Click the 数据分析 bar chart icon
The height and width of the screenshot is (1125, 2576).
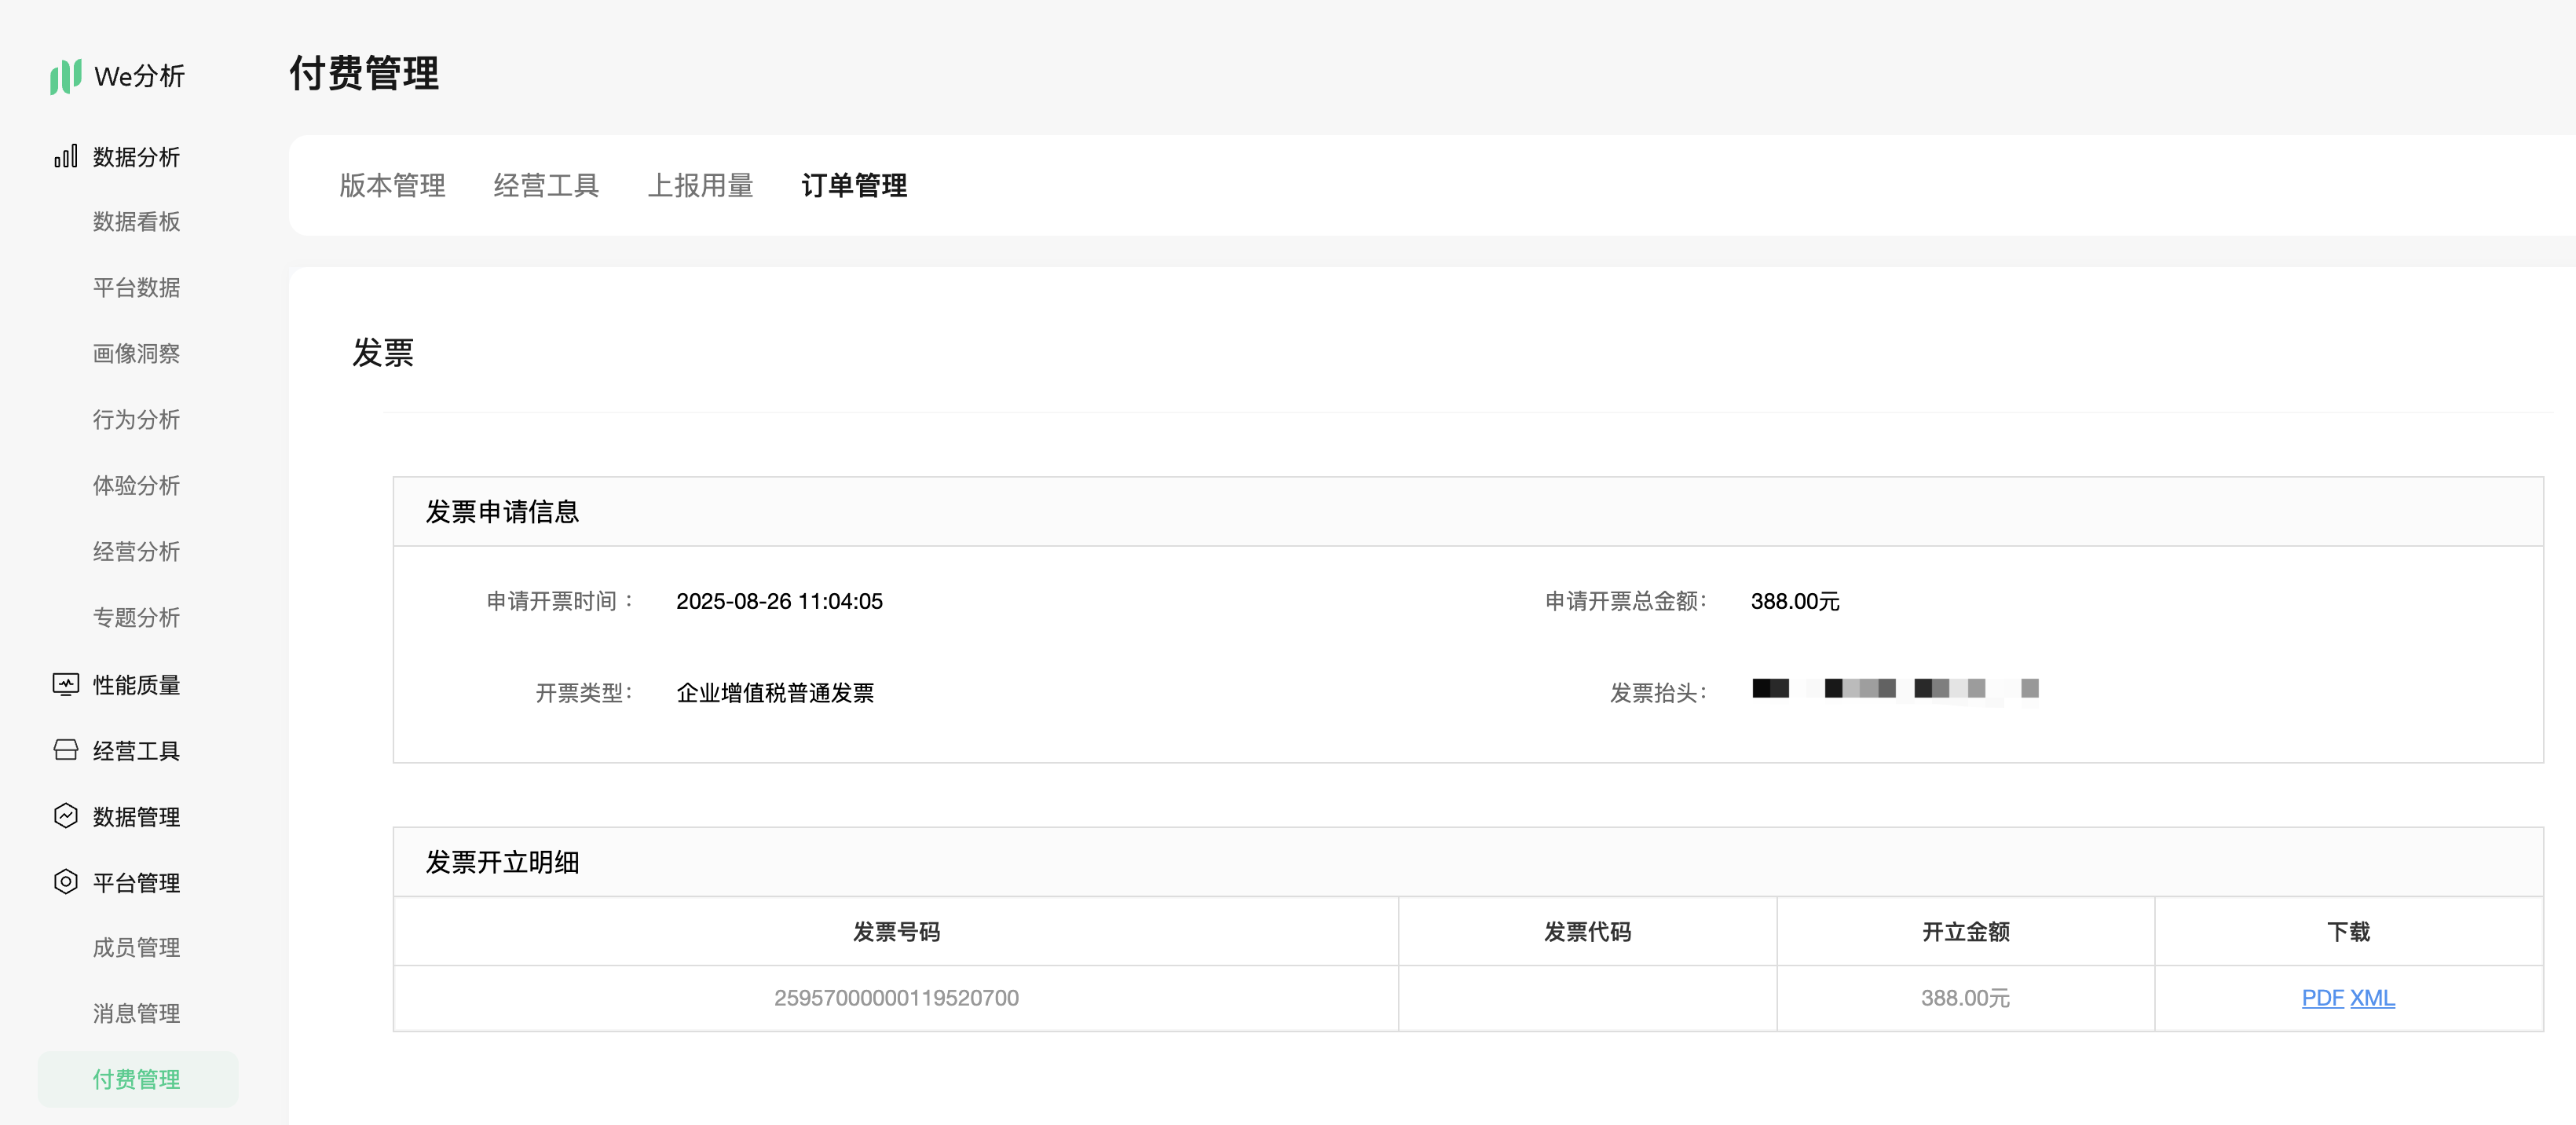point(65,157)
